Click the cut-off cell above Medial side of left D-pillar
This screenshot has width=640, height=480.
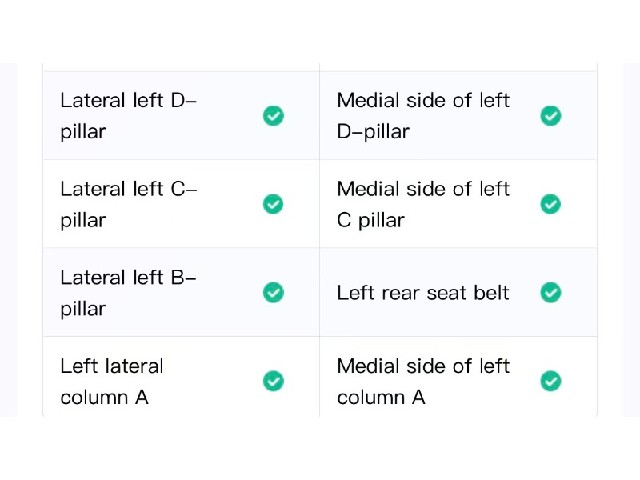click(x=458, y=67)
